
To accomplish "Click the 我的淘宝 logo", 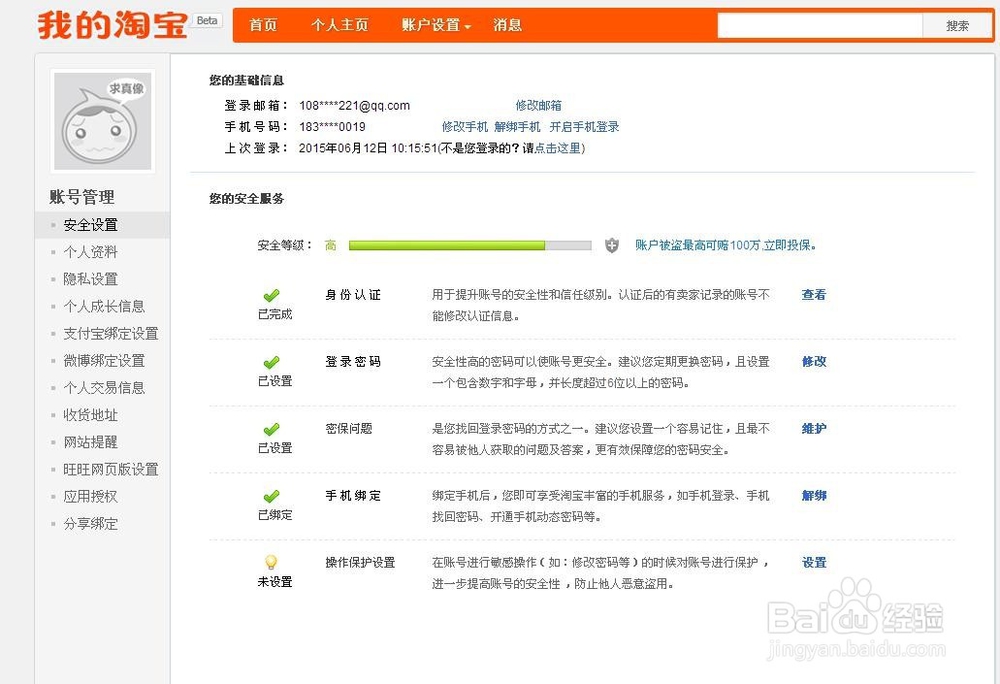I will pos(100,24).
